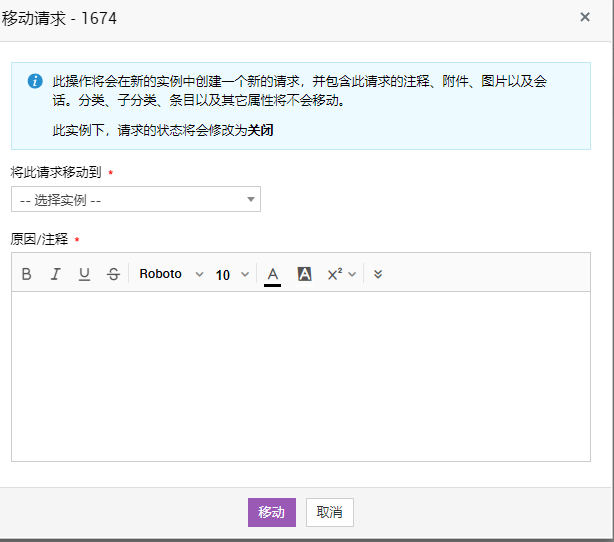Click the 移动请求 - 1674 dialog title
Image resolution: width=614 pixels, height=542 pixels.
point(66,17)
